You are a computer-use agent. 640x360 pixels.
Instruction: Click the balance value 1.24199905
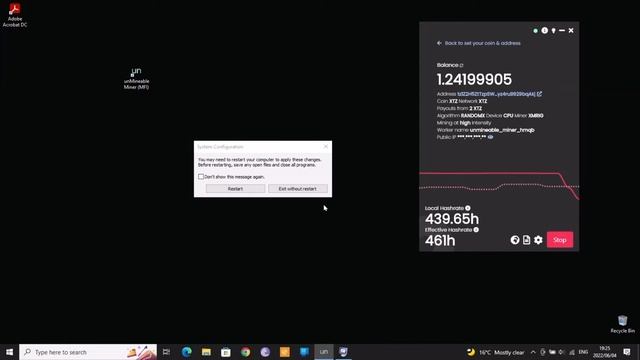pos(474,79)
